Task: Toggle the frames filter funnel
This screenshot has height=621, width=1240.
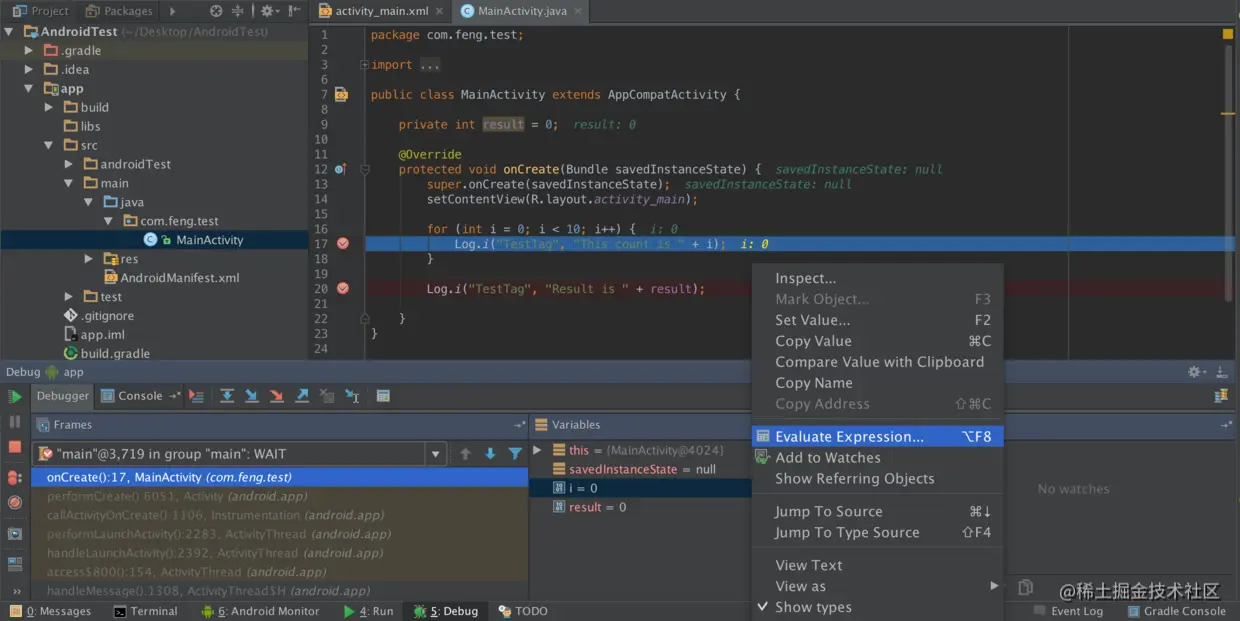Action: click(515, 454)
